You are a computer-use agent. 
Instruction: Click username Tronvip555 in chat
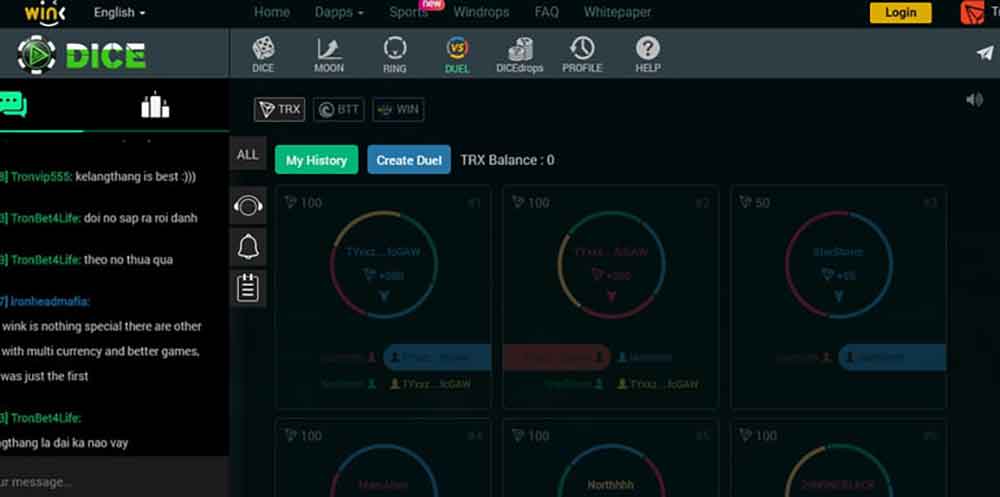tap(40, 177)
